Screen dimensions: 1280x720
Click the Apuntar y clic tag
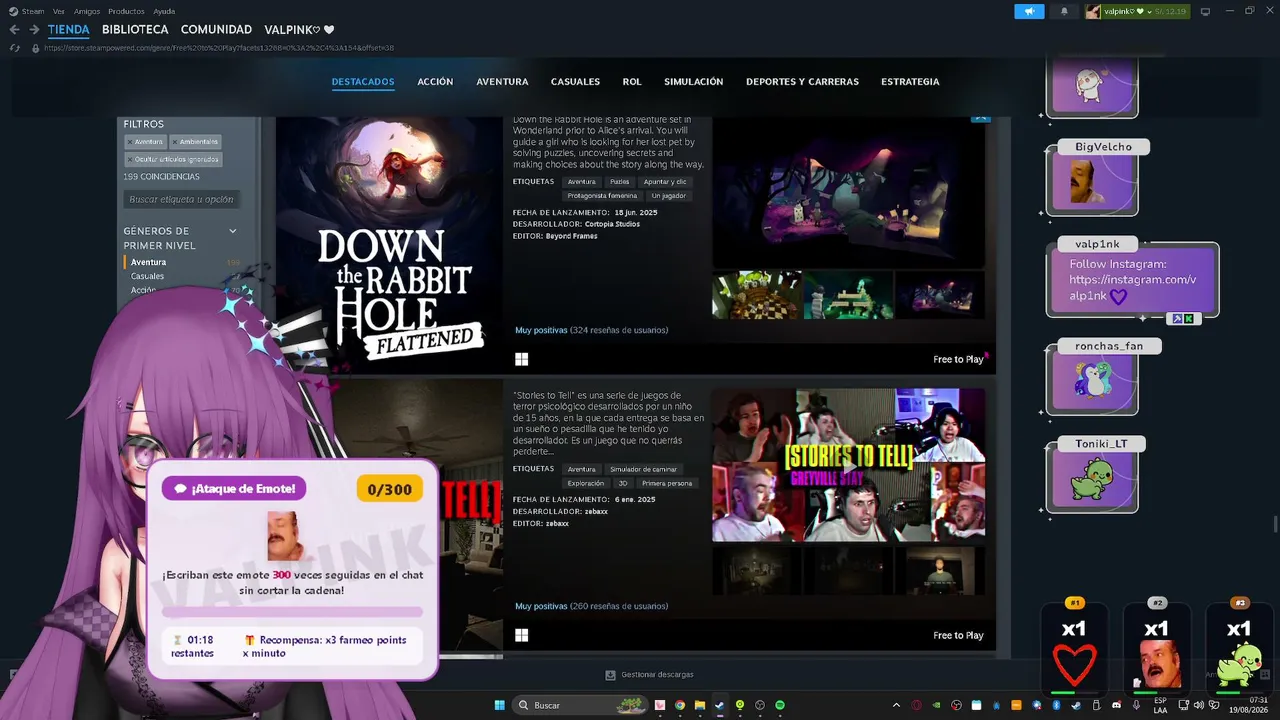665,182
